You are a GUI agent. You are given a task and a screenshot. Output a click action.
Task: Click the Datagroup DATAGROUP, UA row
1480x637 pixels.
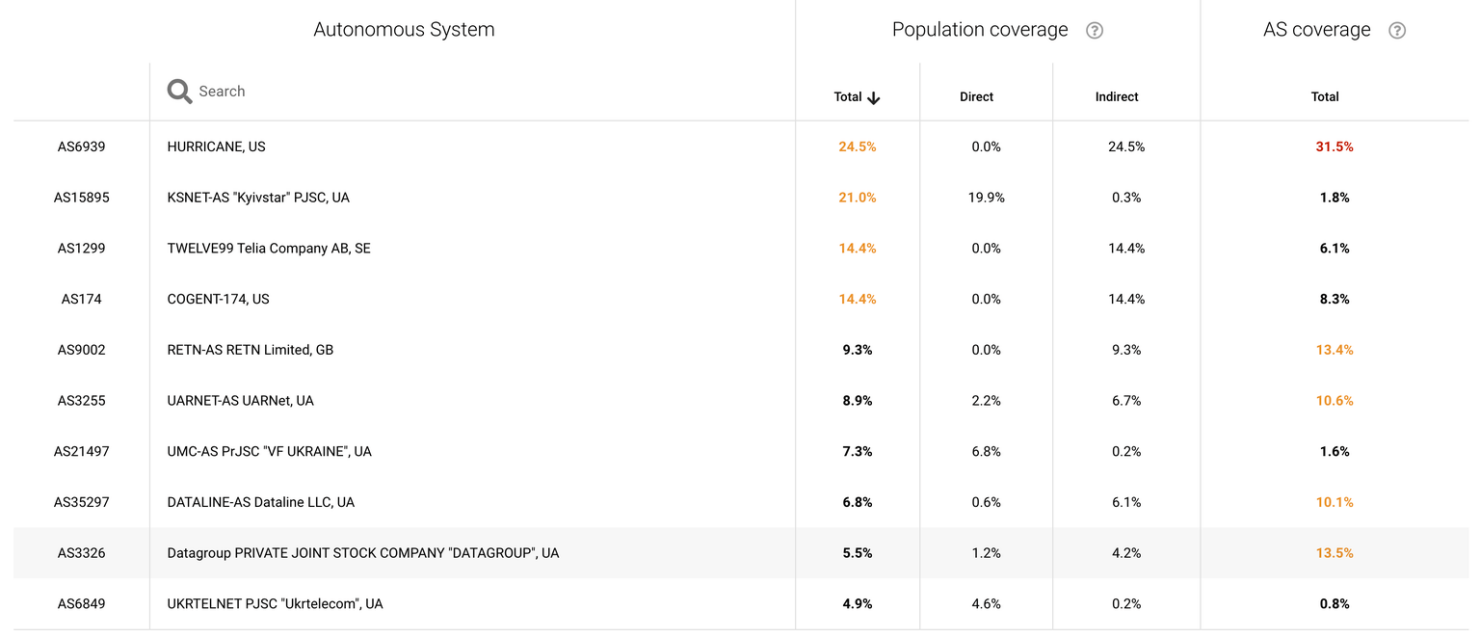[362, 553]
